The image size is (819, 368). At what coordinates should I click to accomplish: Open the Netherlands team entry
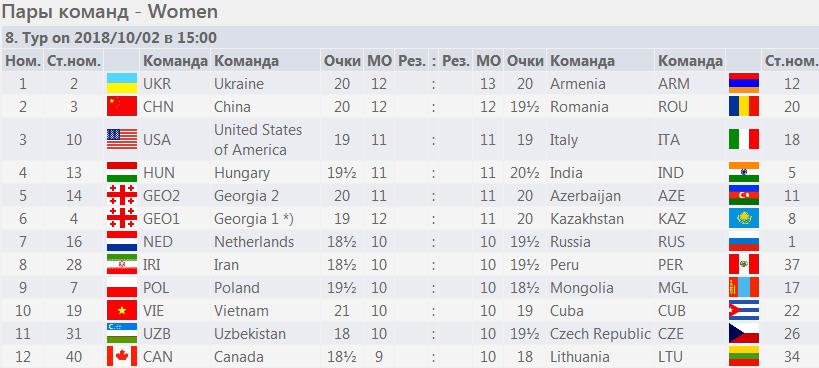[x=254, y=242]
